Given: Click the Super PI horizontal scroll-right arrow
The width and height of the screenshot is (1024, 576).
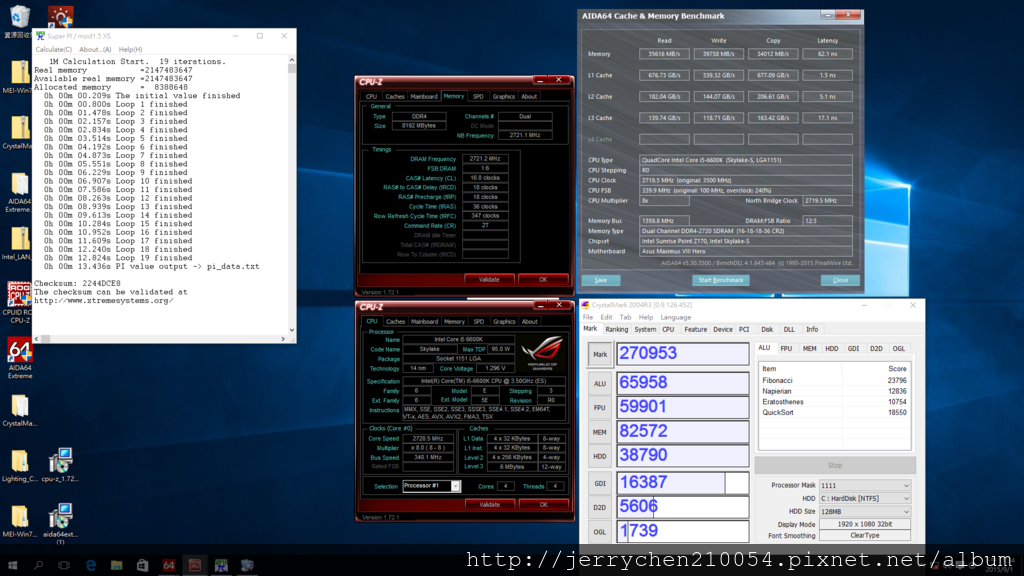Looking at the screenshot, I should pos(283,339).
